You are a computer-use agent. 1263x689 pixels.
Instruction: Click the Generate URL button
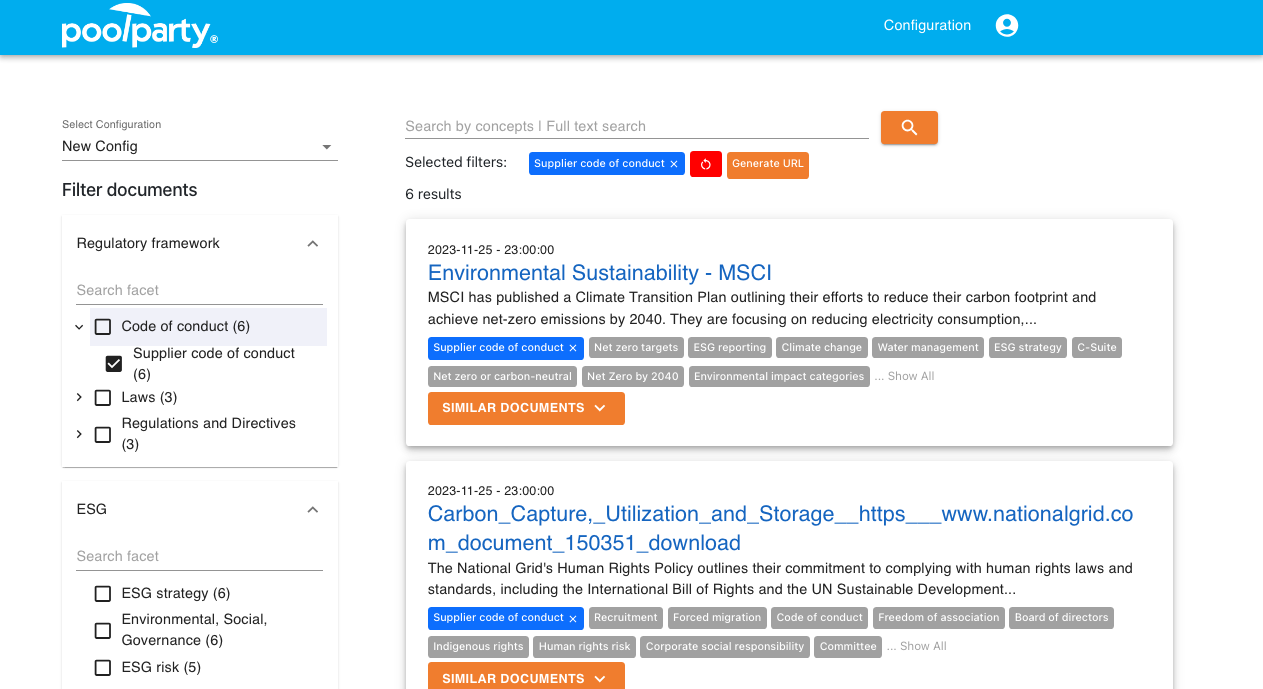tap(767, 164)
